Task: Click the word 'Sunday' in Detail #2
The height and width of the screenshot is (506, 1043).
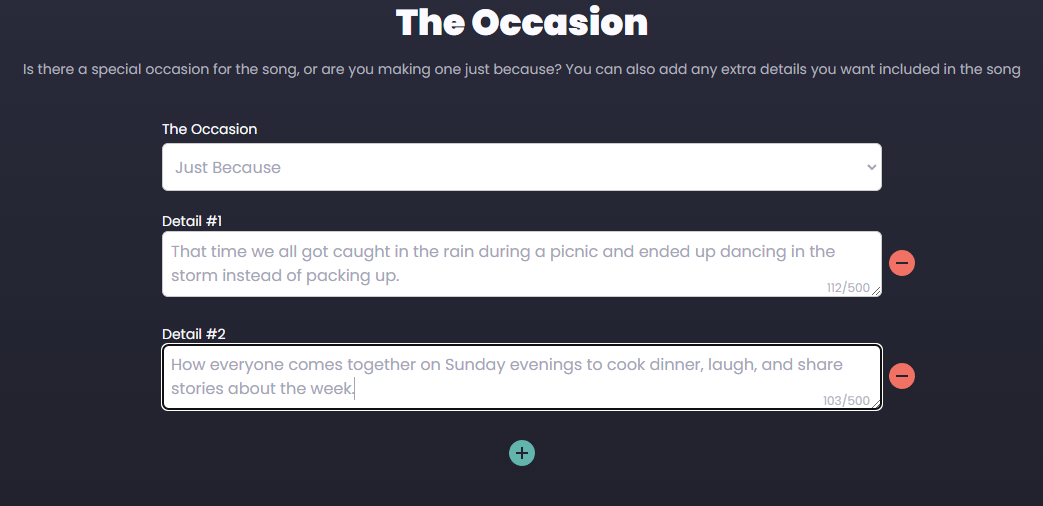Action: (474, 365)
